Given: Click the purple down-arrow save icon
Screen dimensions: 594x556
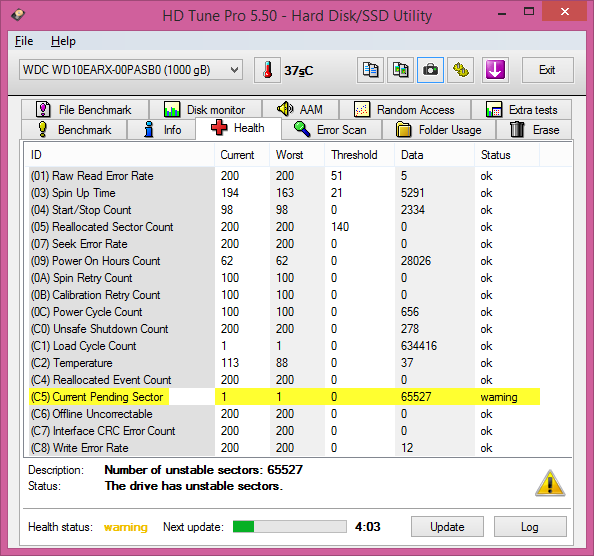Looking at the screenshot, I should click(x=495, y=70).
